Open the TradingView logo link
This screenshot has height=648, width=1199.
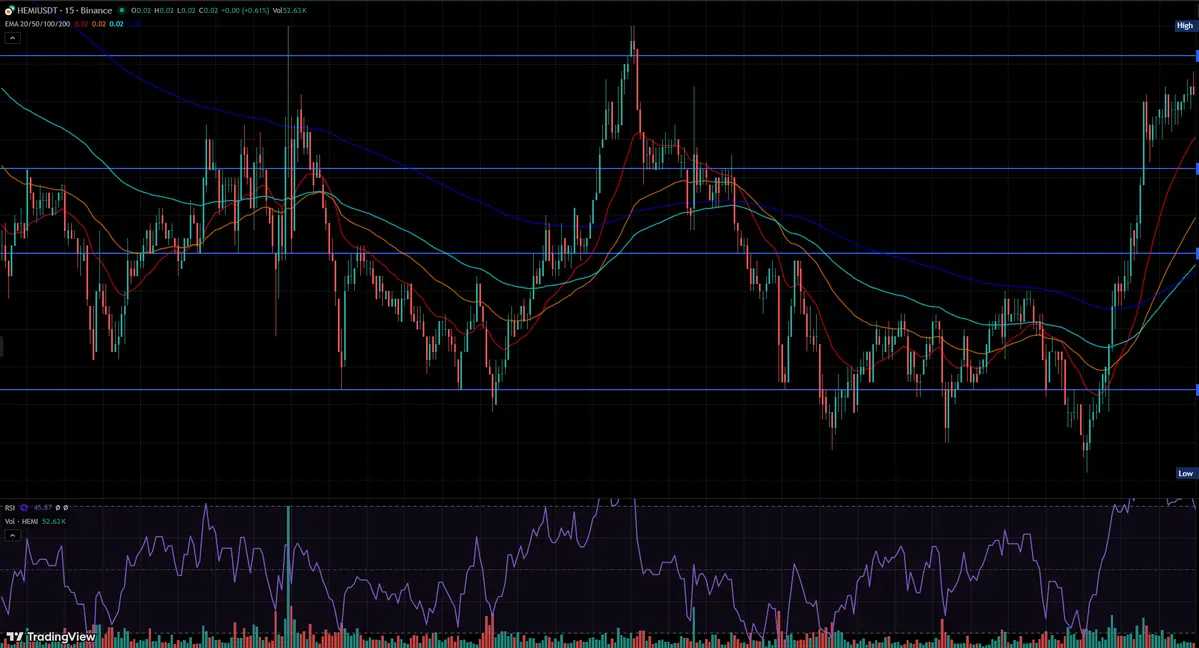[x=51, y=637]
